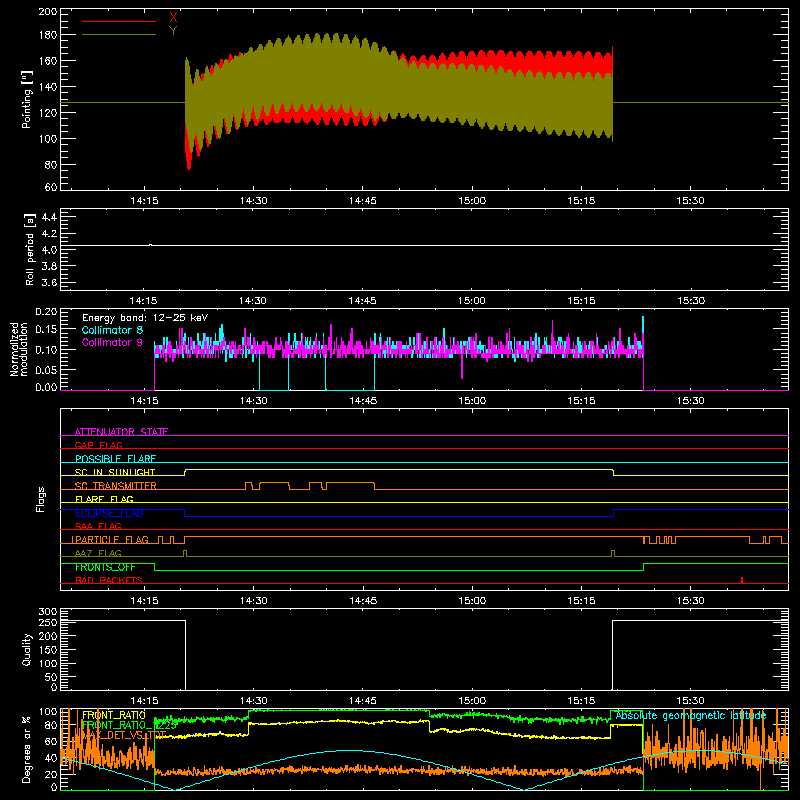Screen dimensions: 800x800
Task: Click the olive 'Y' legend label
Action: coord(173,31)
